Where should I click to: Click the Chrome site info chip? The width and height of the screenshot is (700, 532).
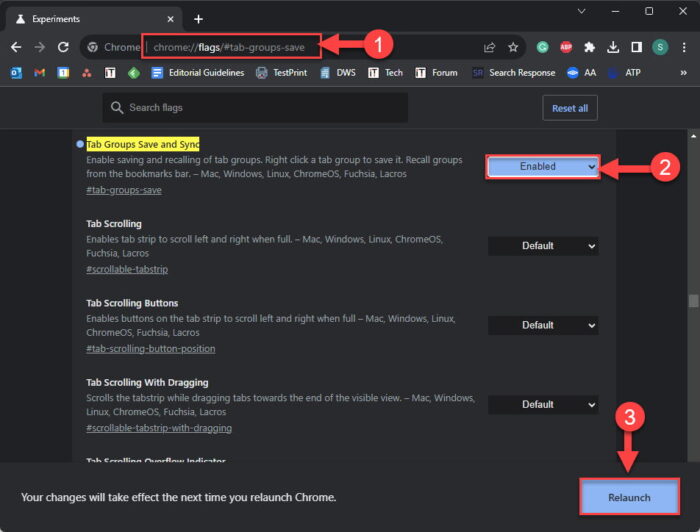(114, 47)
